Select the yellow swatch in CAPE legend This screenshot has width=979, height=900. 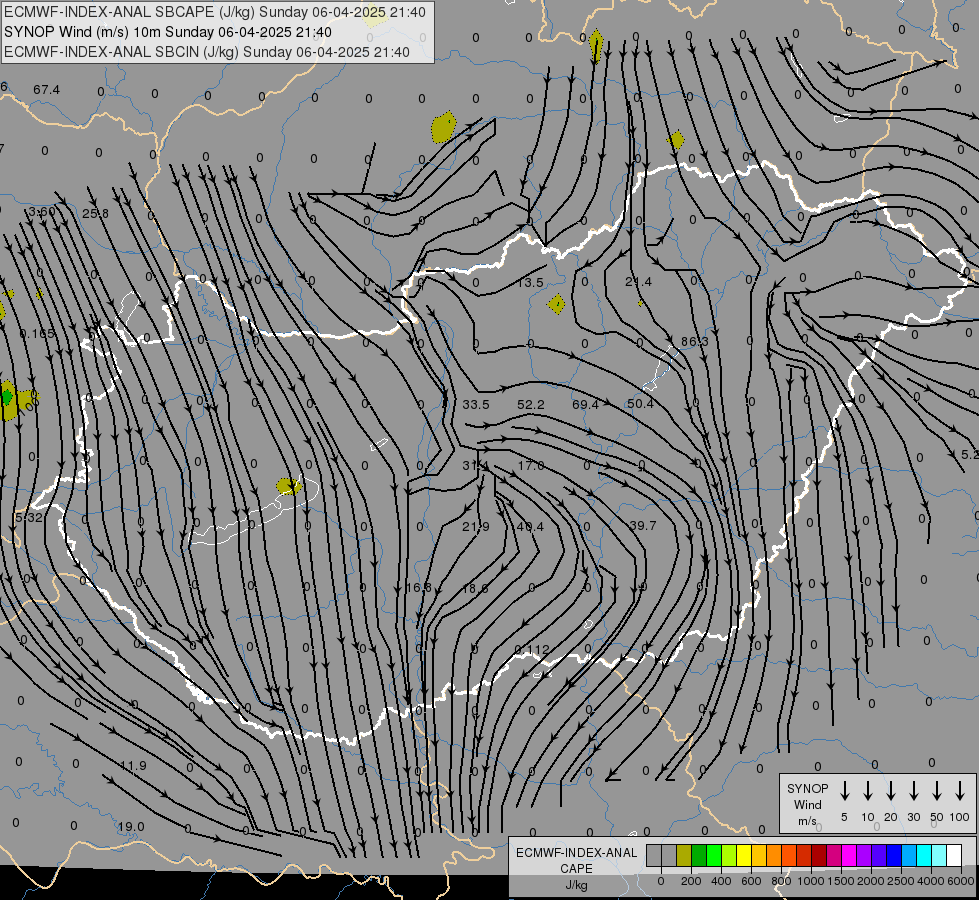pyautogui.click(x=744, y=856)
